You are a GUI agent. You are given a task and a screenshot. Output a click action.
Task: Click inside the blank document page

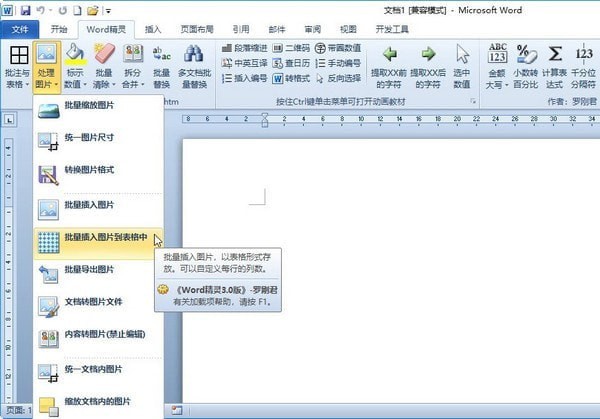point(391,271)
